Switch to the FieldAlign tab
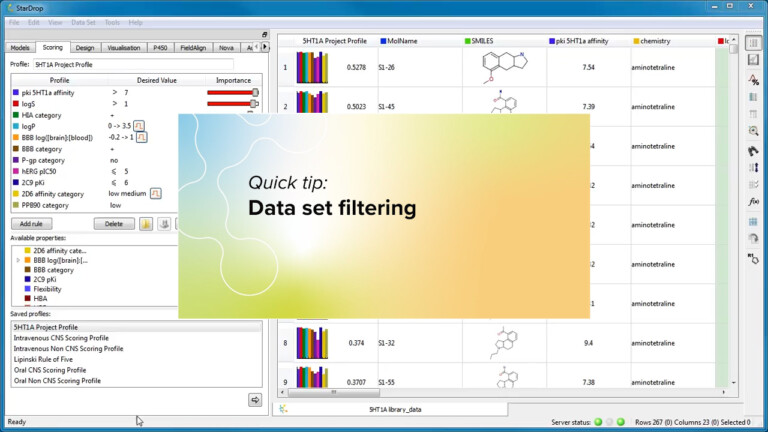 point(193,48)
